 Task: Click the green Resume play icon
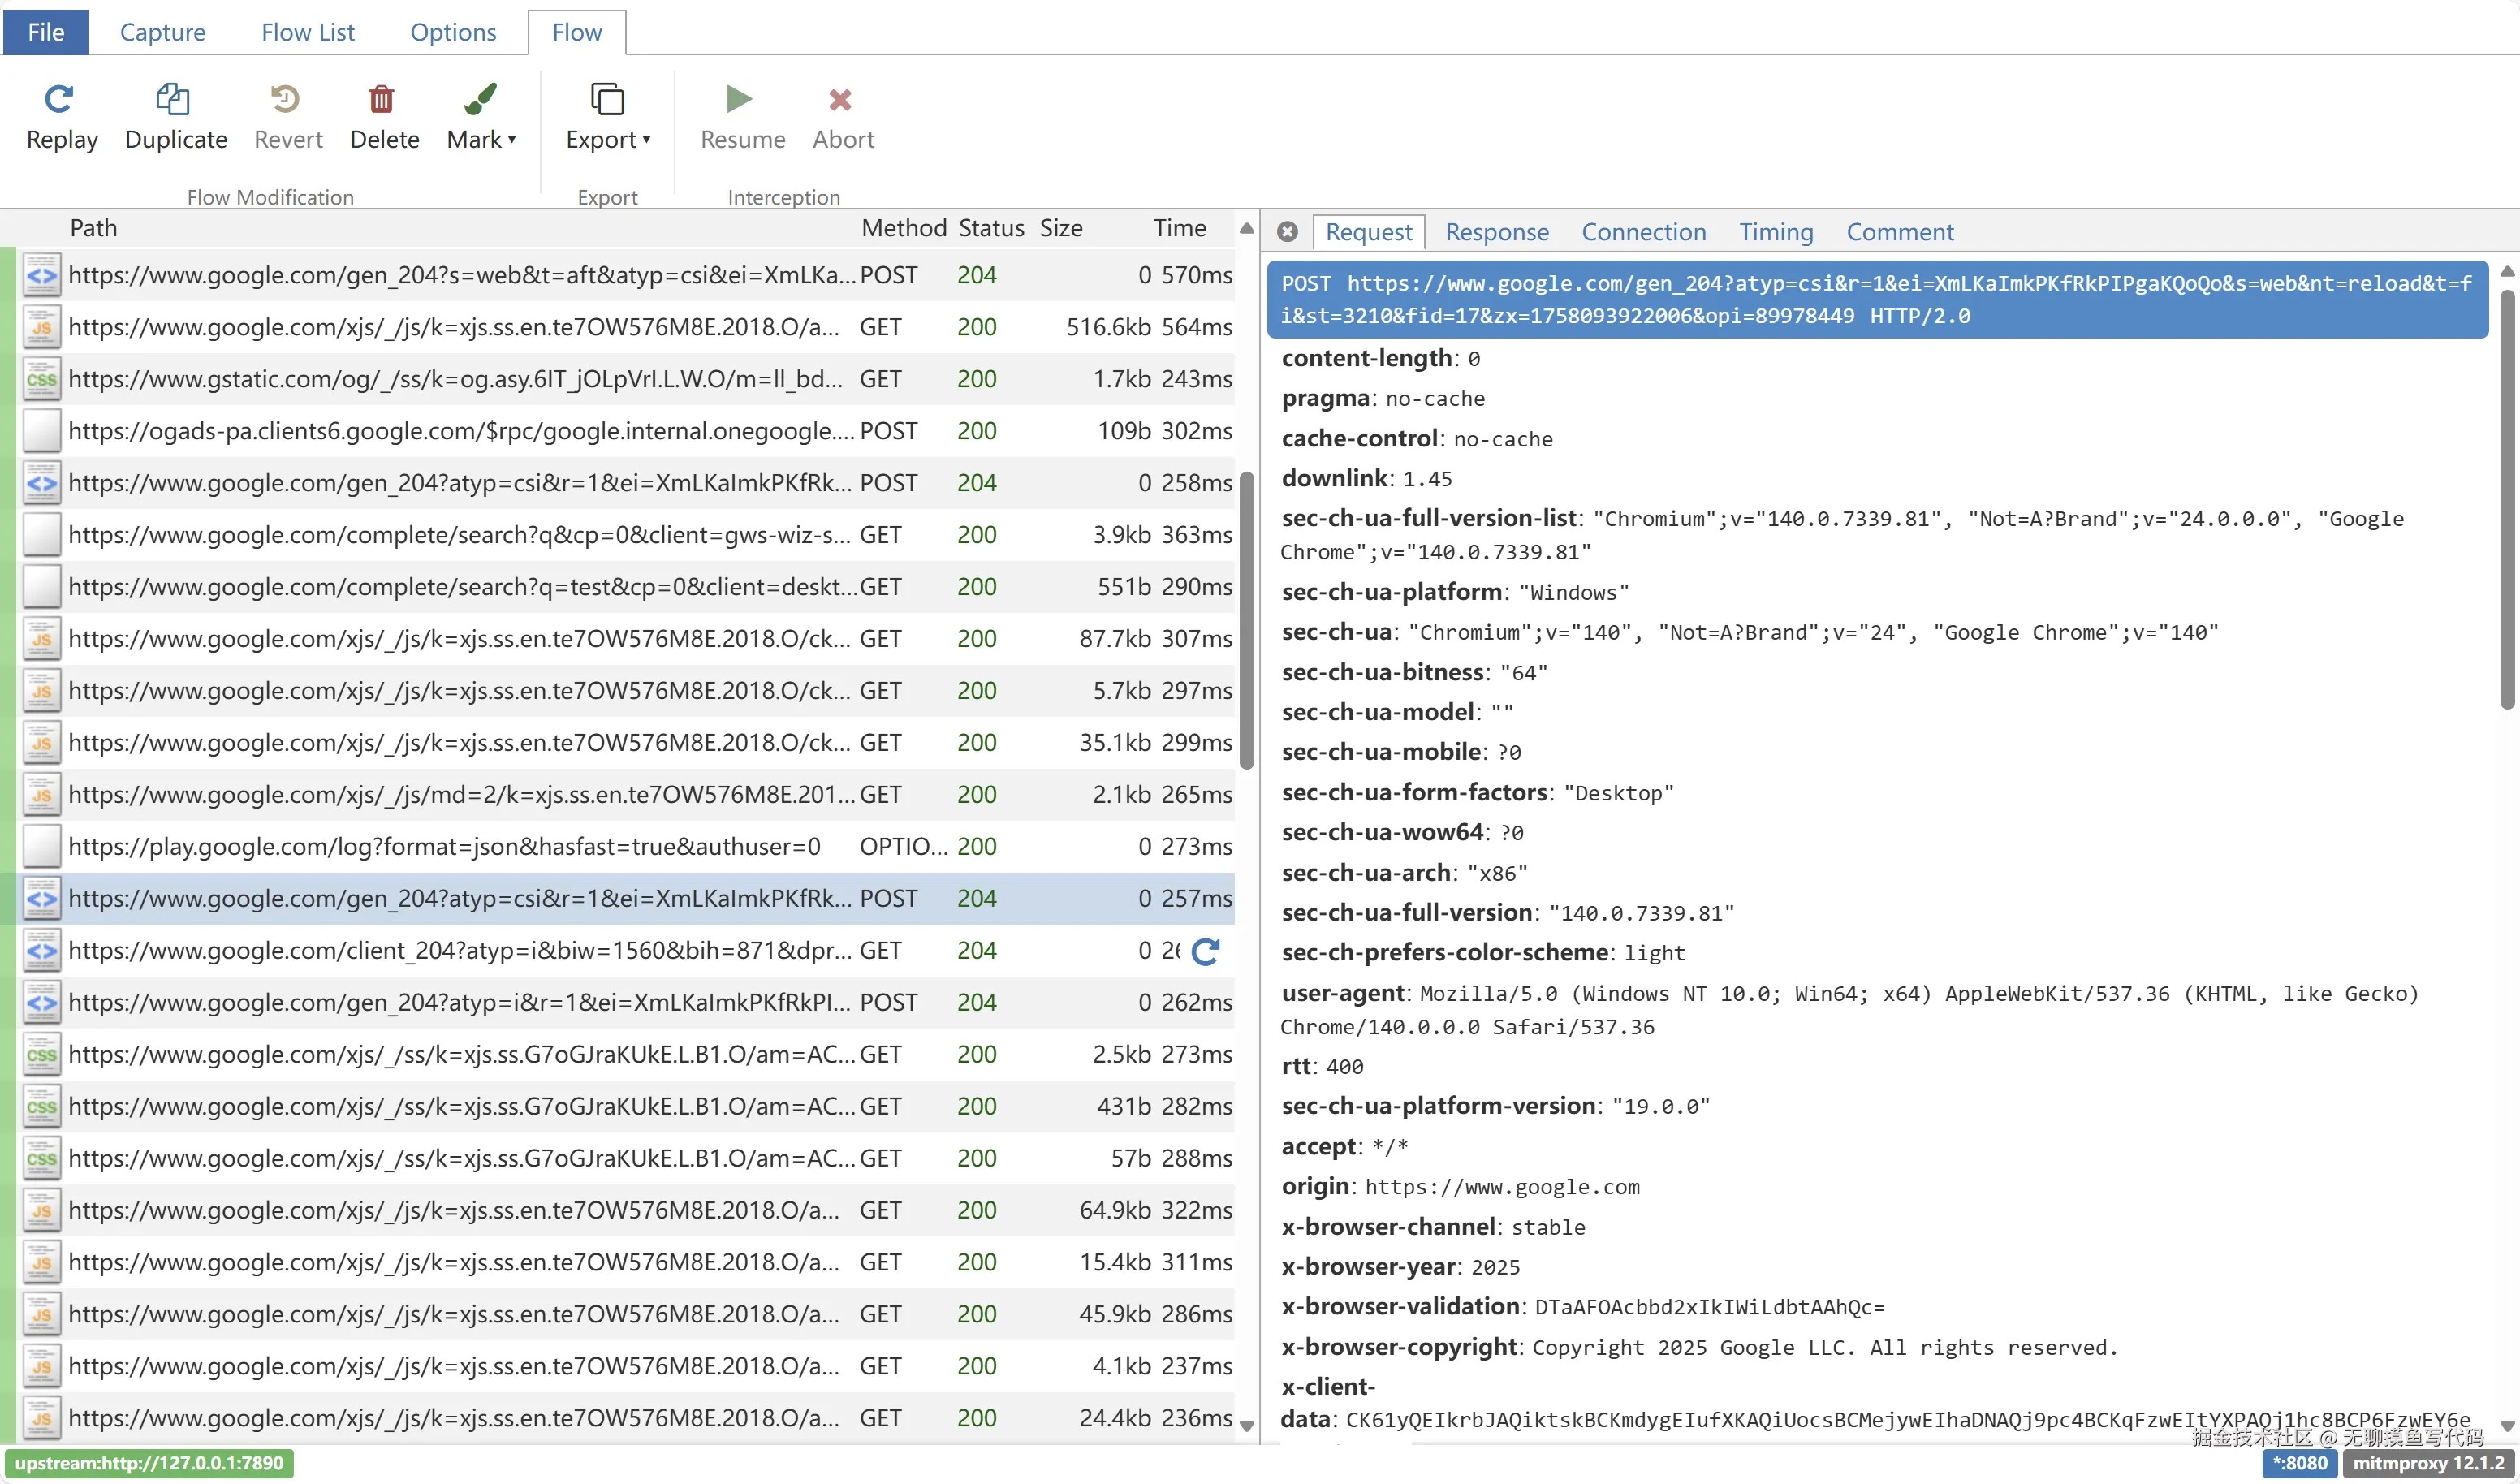pyautogui.click(x=739, y=99)
